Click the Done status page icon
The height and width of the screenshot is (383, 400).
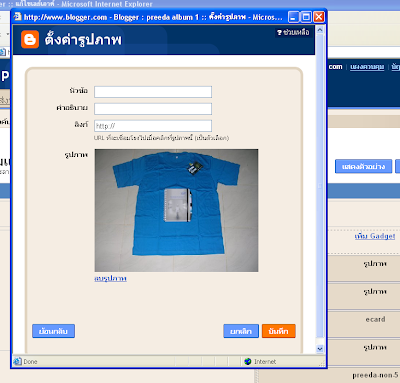coord(17,361)
